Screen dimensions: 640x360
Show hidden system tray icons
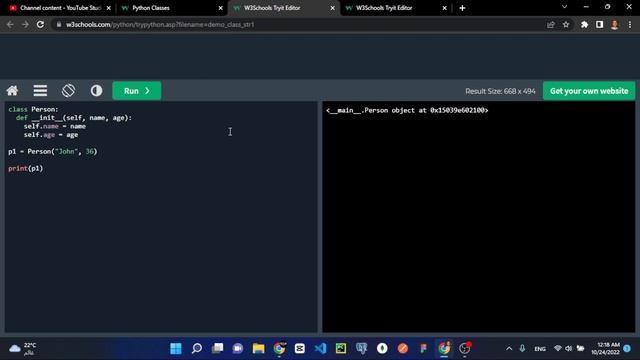pos(509,349)
